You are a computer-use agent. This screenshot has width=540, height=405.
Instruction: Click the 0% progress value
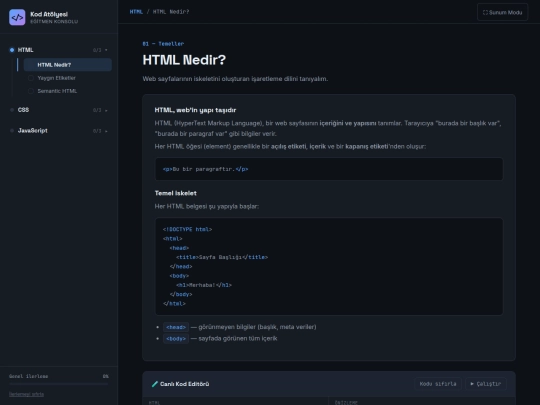(x=105, y=376)
